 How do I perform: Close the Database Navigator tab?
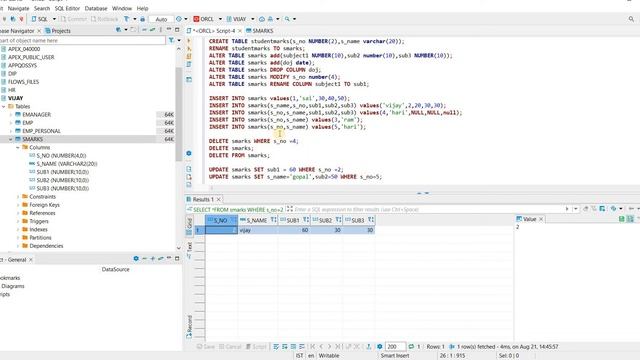[39, 31]
